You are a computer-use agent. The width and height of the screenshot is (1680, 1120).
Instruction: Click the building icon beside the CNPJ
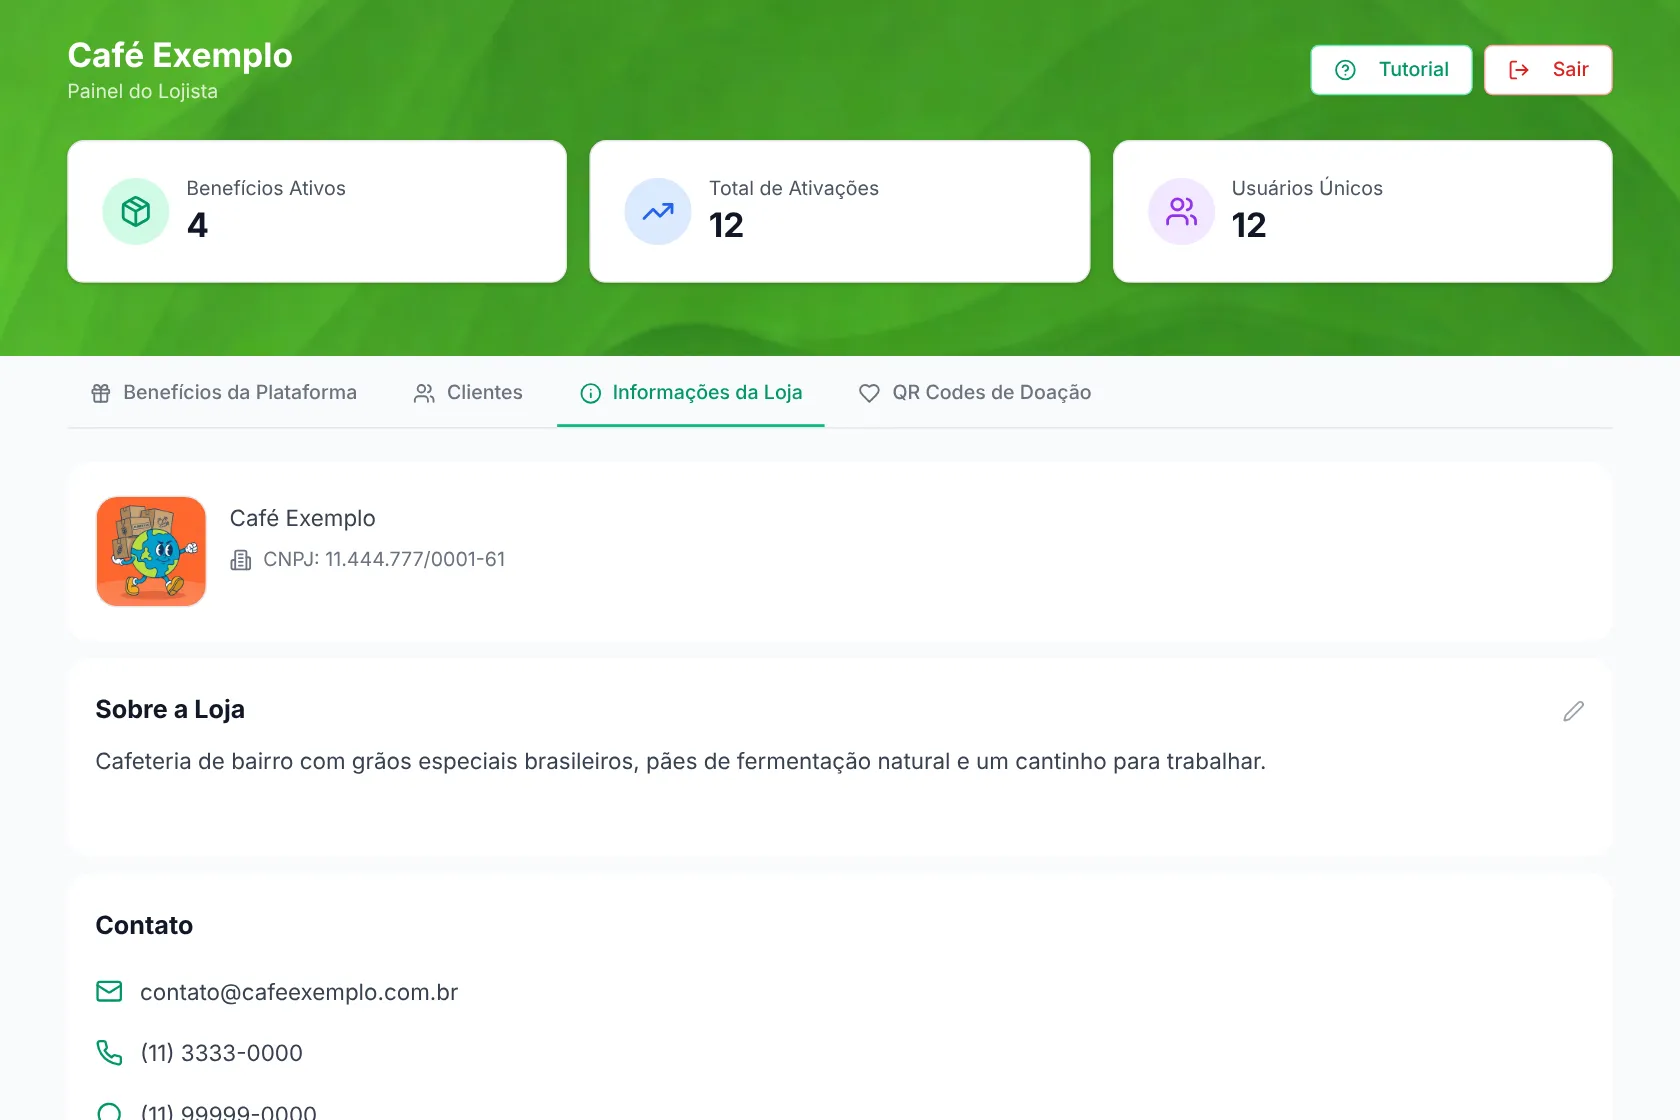click(x=241, y=560)
